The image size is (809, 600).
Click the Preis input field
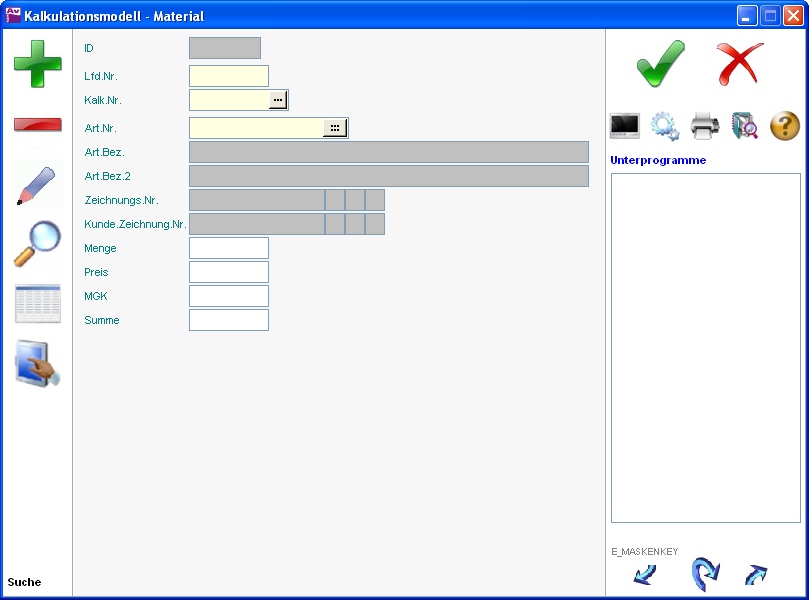coord(228,272)
